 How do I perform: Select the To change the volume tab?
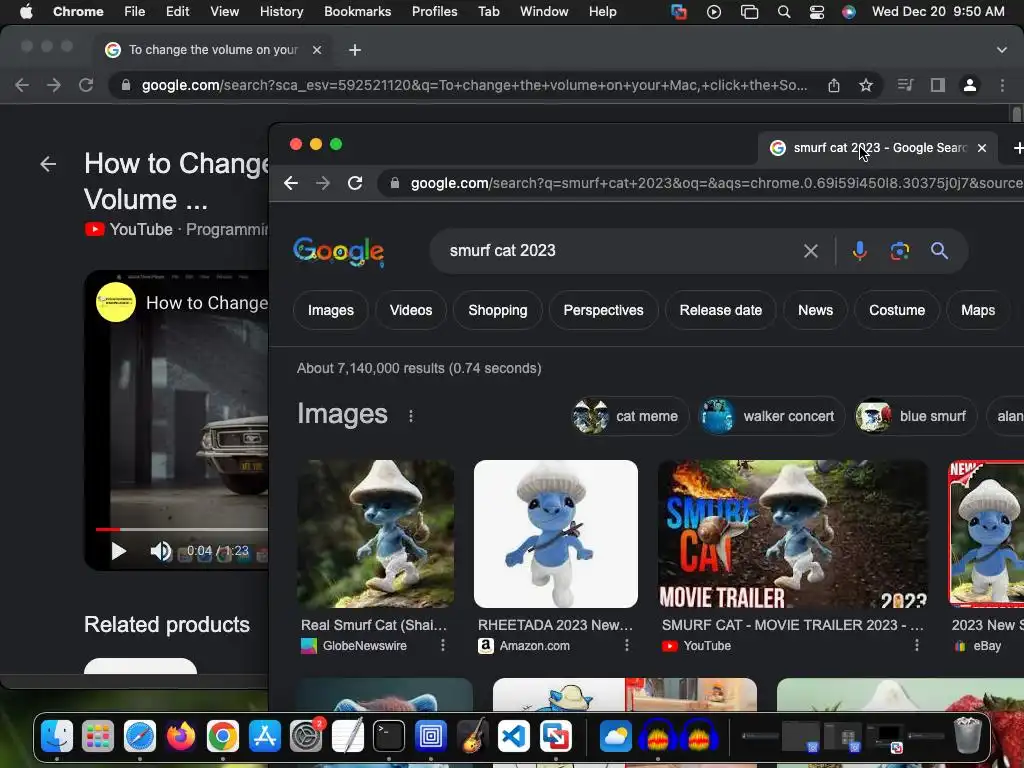[x=214, y=50]
